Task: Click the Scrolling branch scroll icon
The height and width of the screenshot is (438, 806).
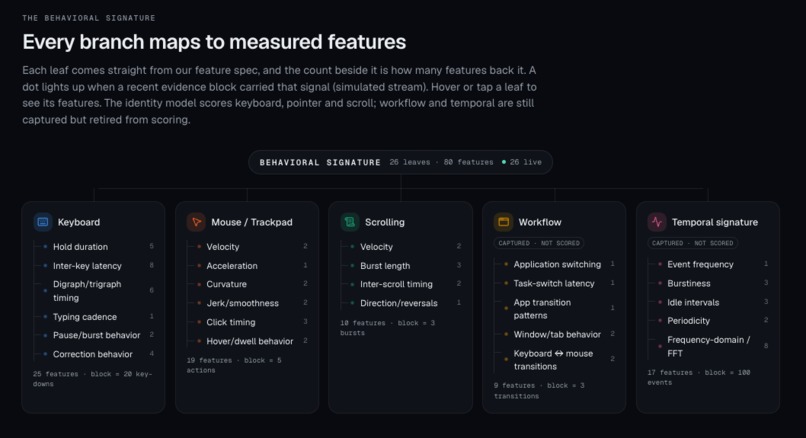Action: (350, 222)
